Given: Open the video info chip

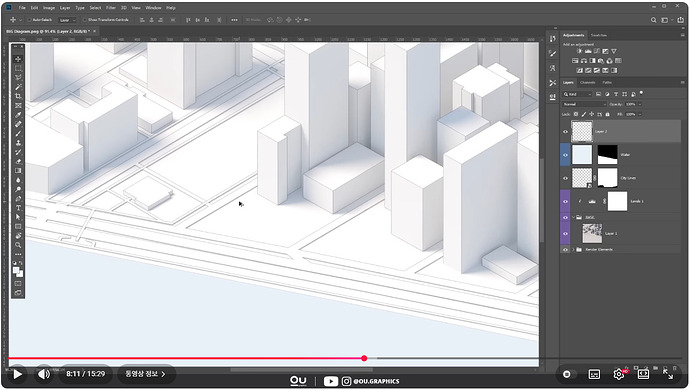Looking at the screenshot, I should (145, 374).
